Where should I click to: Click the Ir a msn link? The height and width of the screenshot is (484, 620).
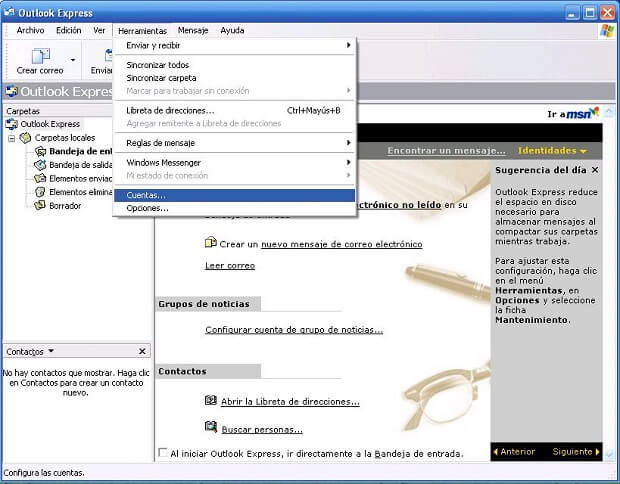pyautogui.click(x=573, y=113)
